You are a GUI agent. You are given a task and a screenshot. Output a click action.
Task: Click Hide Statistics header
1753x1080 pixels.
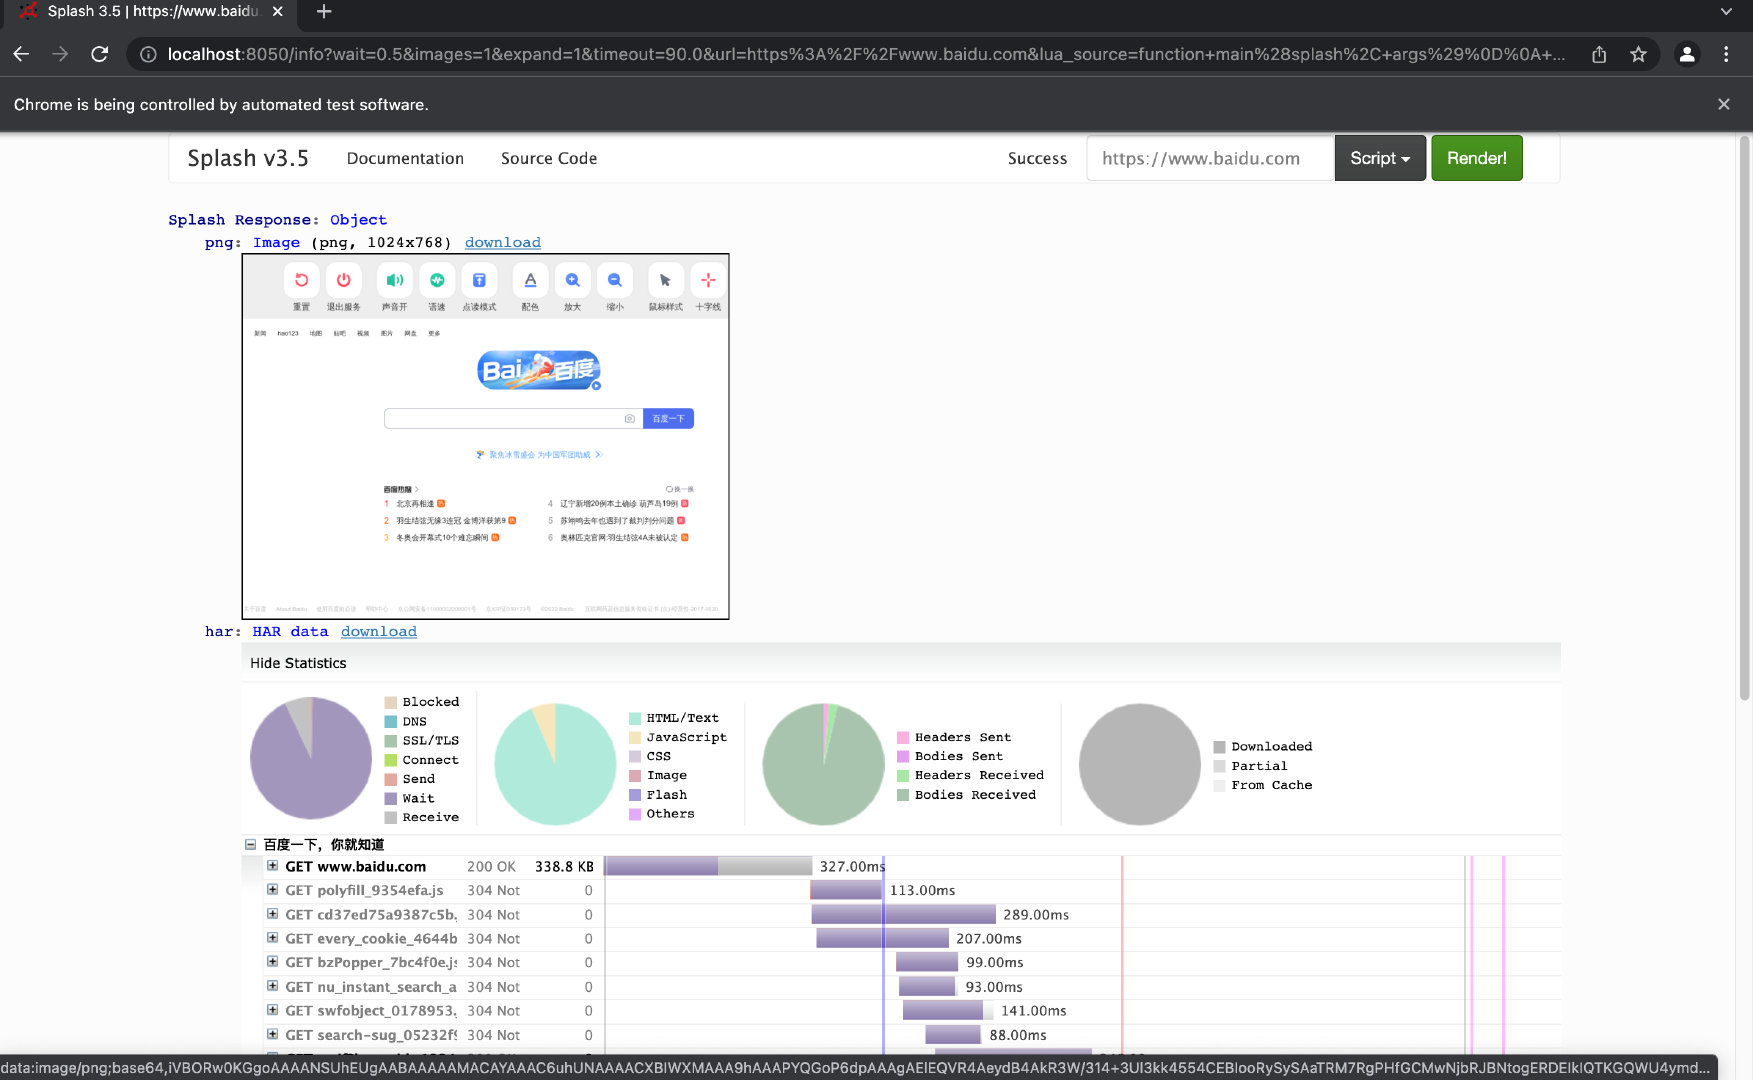298,663
